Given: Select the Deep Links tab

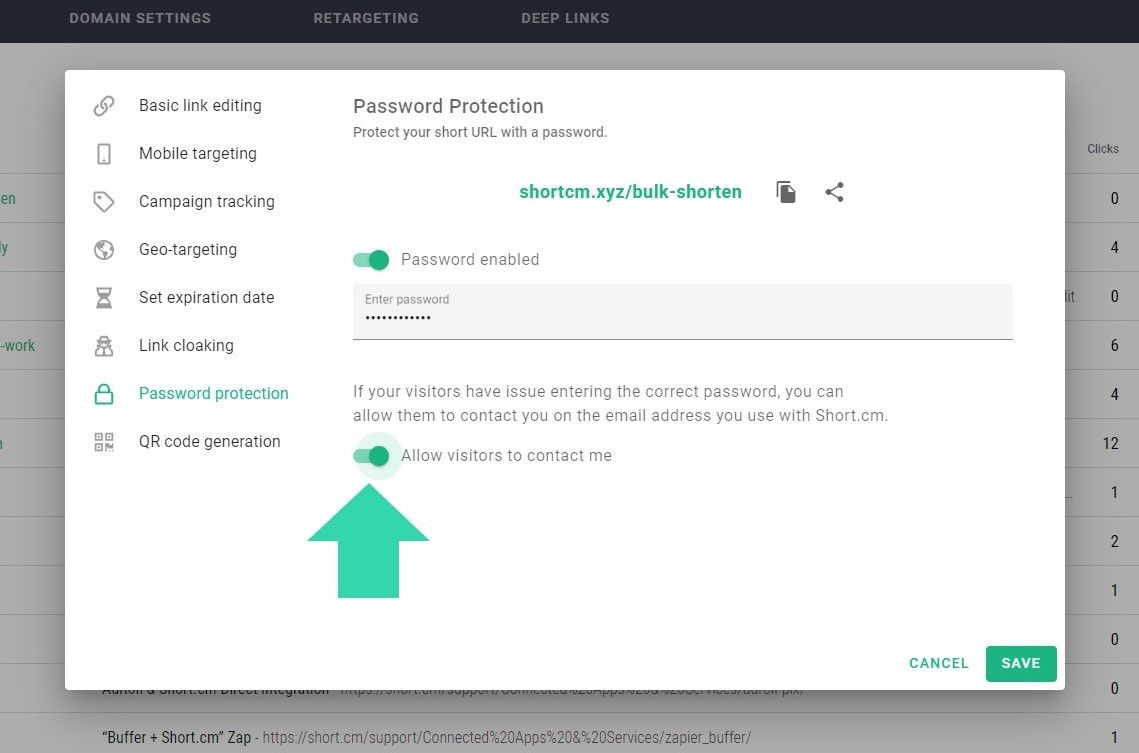Looking at the screenshot, I should pos(565,18).
